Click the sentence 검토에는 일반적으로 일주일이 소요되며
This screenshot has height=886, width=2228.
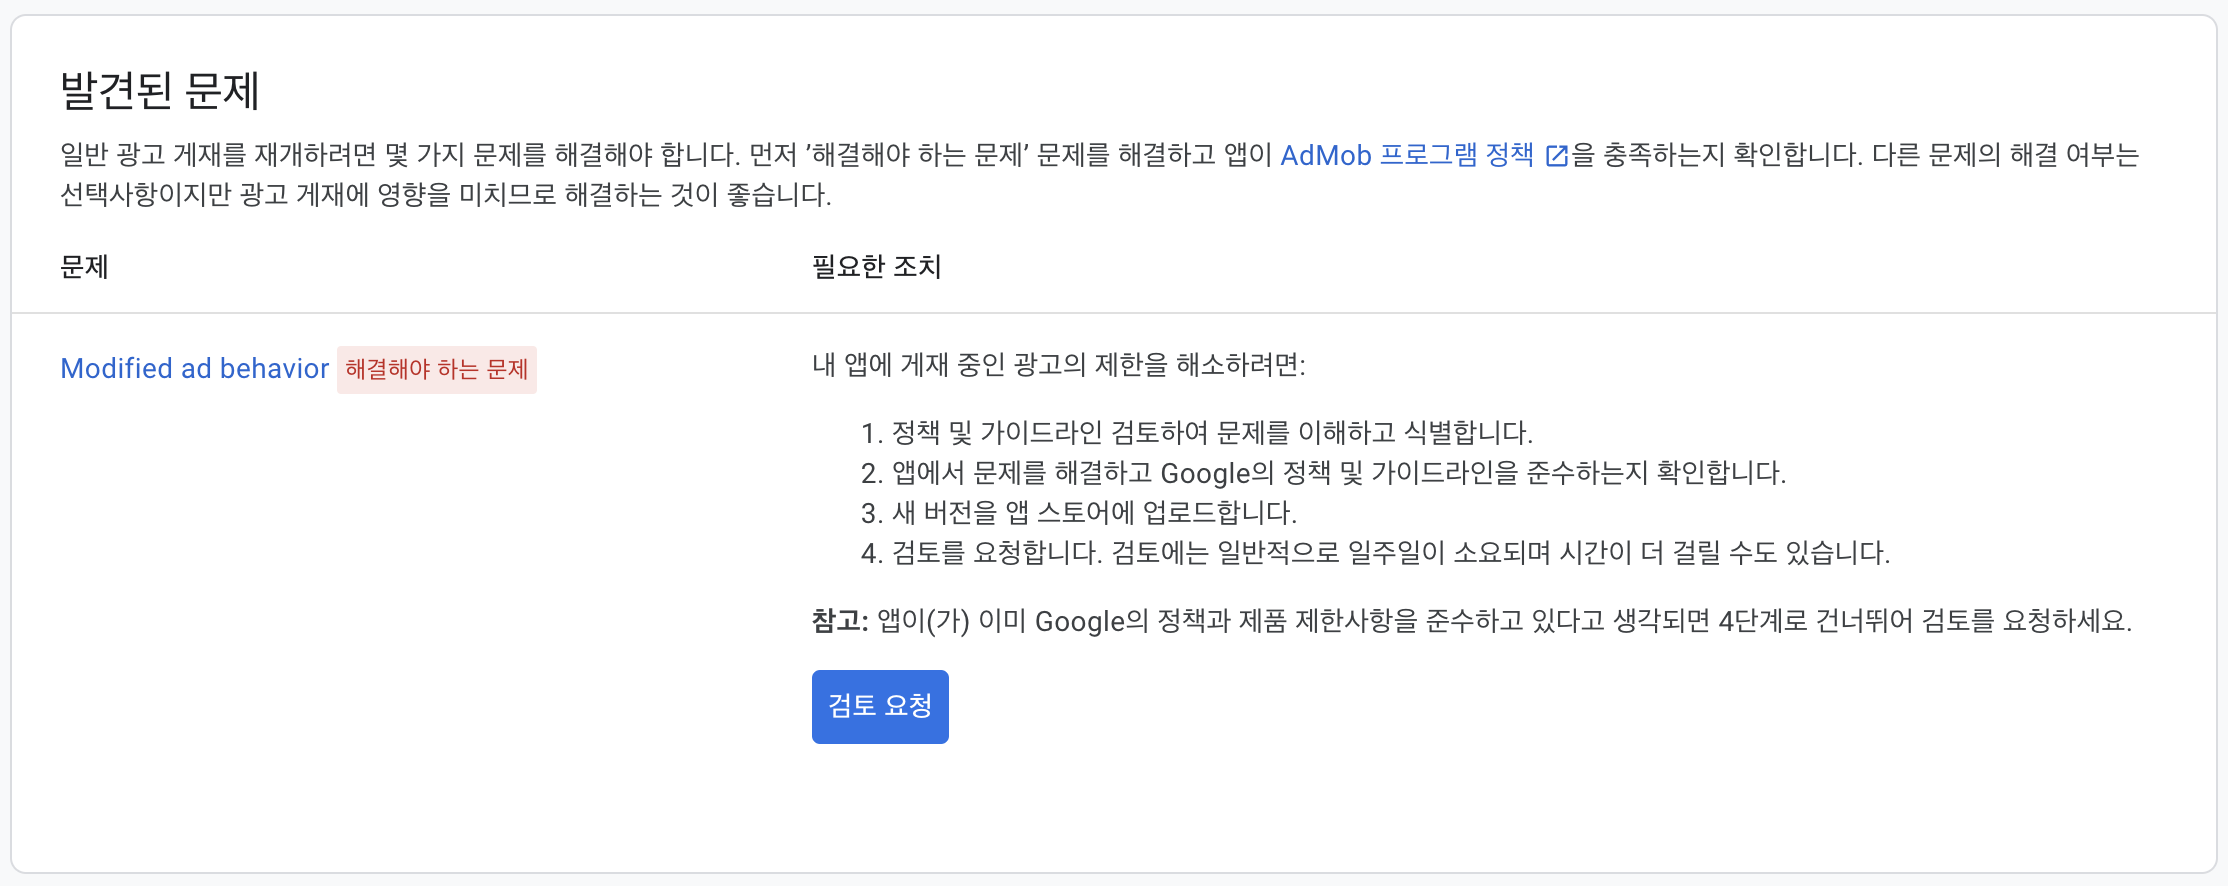[x=1500, y=553]
